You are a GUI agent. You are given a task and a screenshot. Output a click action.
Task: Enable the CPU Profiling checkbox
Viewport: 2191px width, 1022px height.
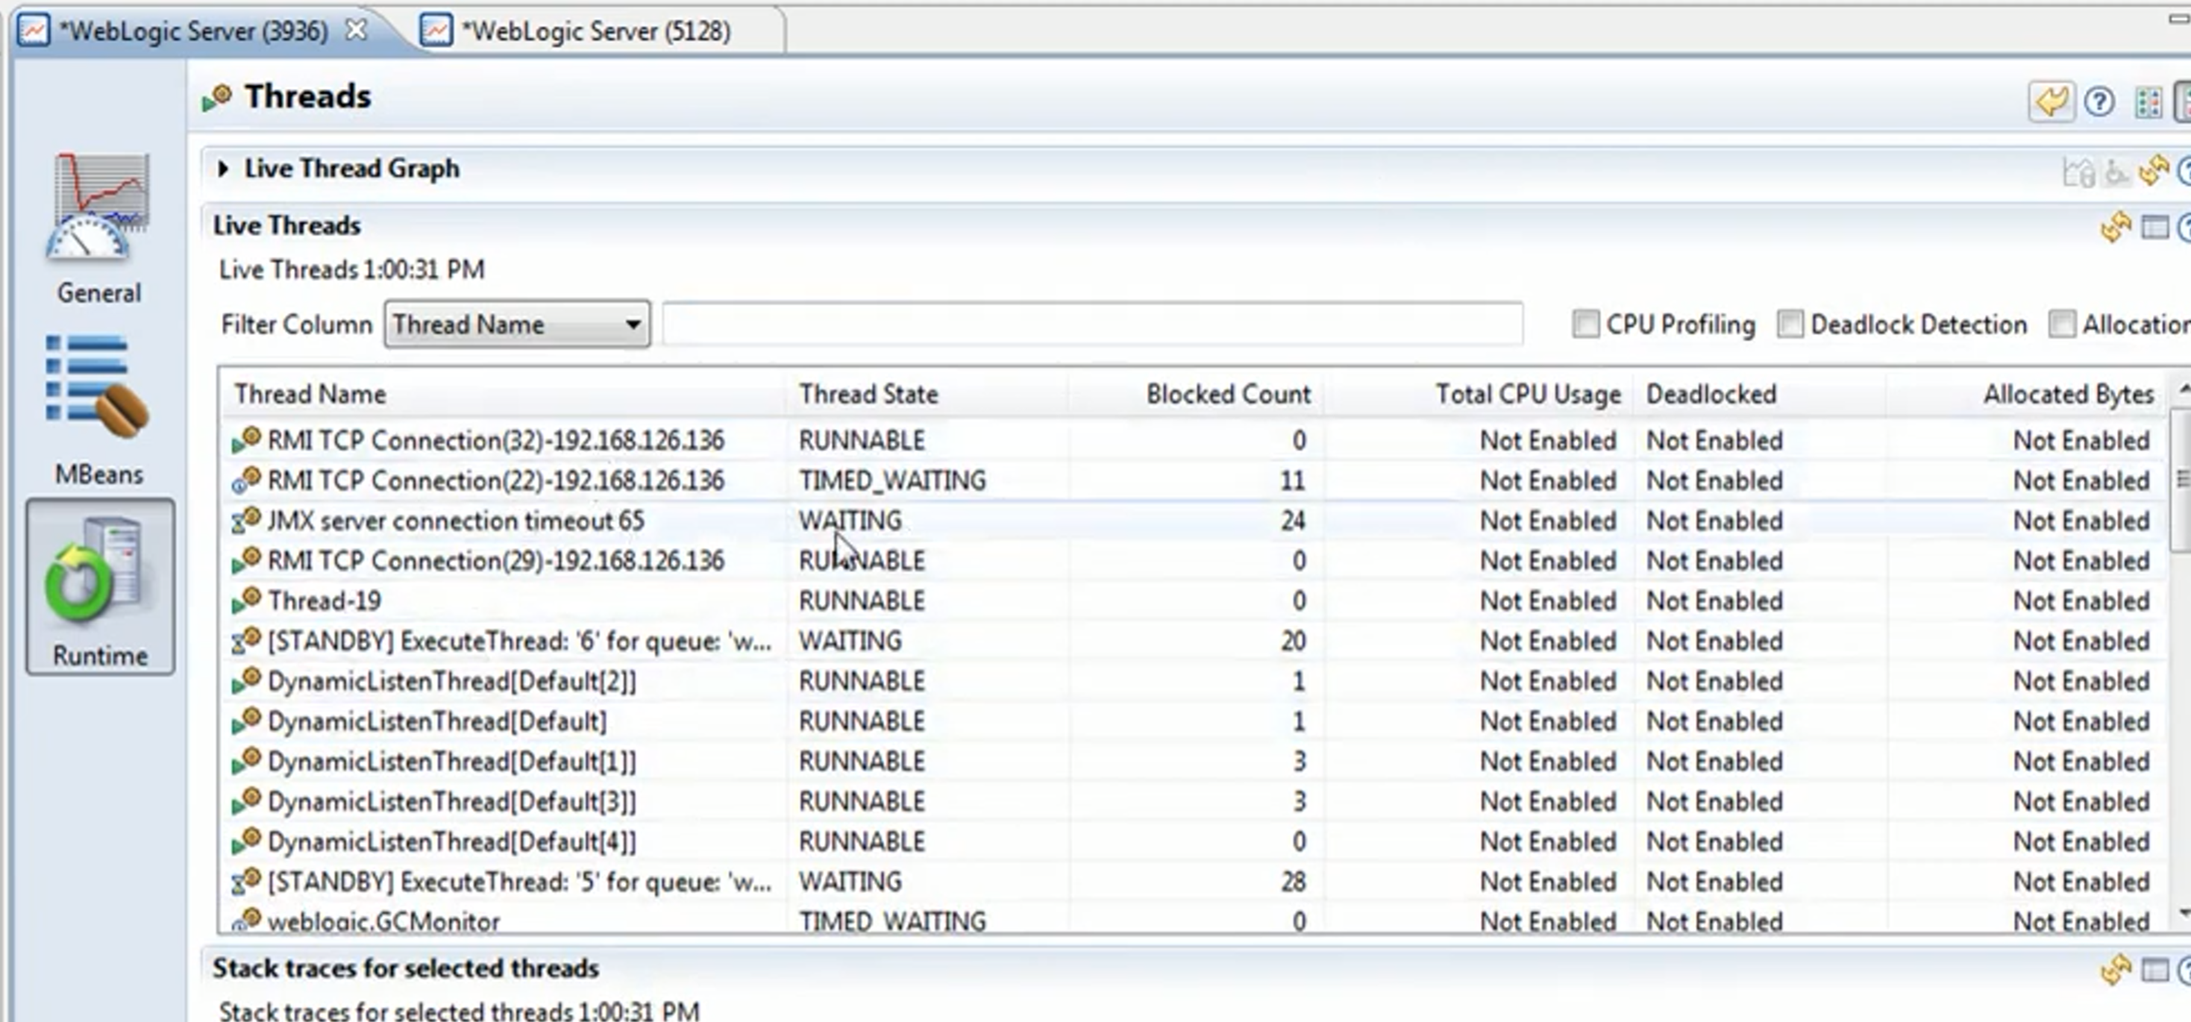pyautogui.click(x=1585, y=324)
